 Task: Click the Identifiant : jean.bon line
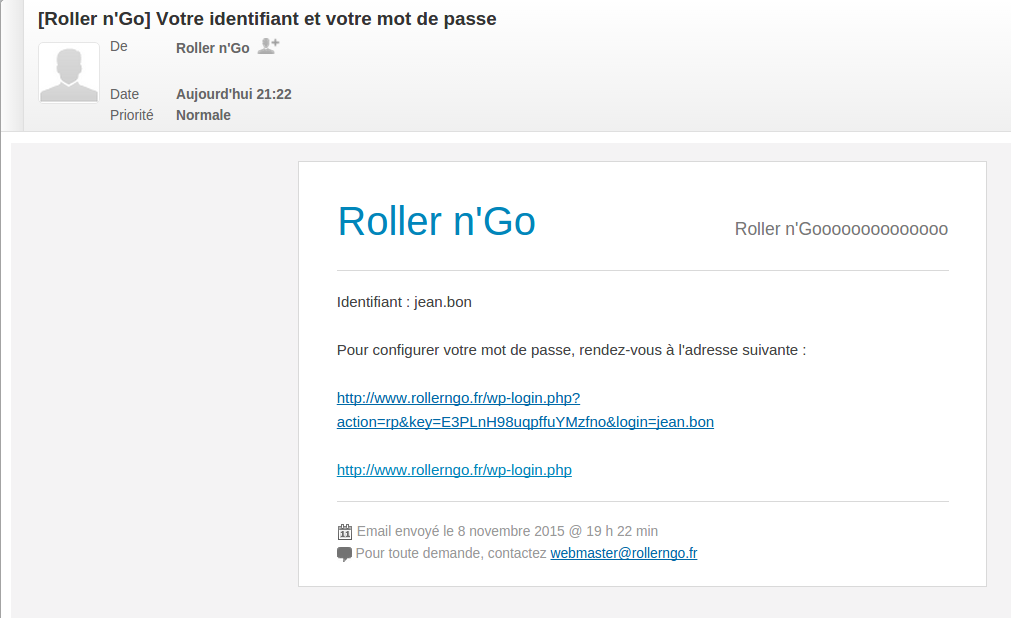point(404,302)
